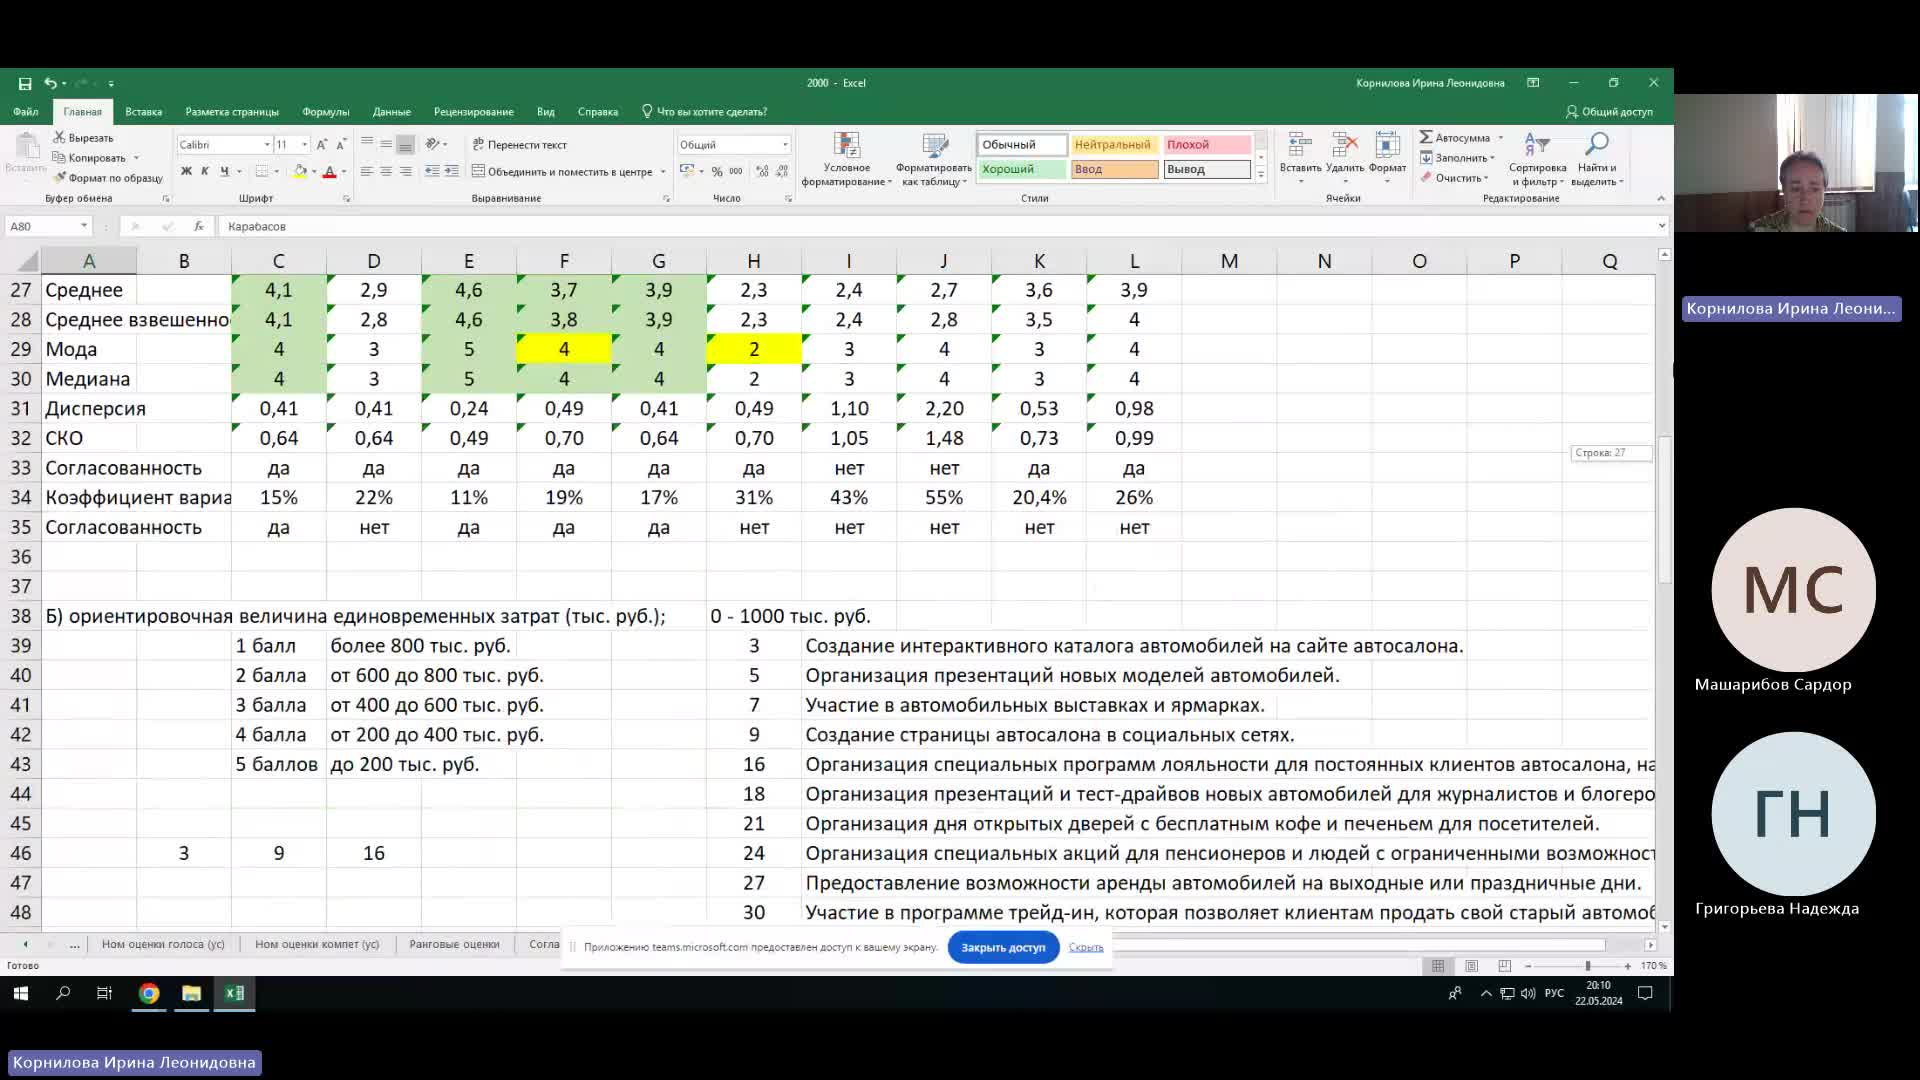
Task: Activate the Format Painter (Формат по образцу)
Action: click(109, 178)
